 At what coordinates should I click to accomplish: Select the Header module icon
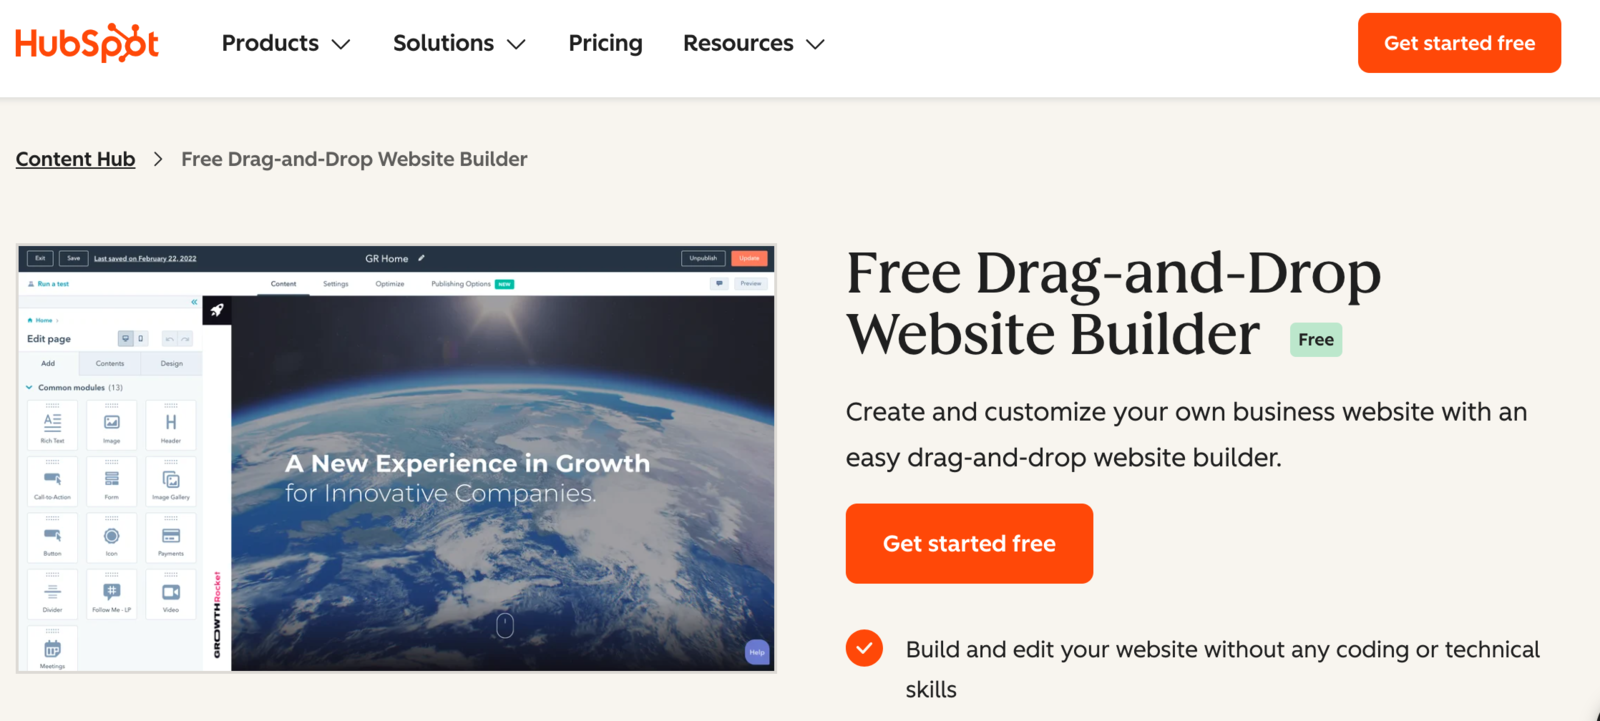pyautogui.click(x=171, y=424)
